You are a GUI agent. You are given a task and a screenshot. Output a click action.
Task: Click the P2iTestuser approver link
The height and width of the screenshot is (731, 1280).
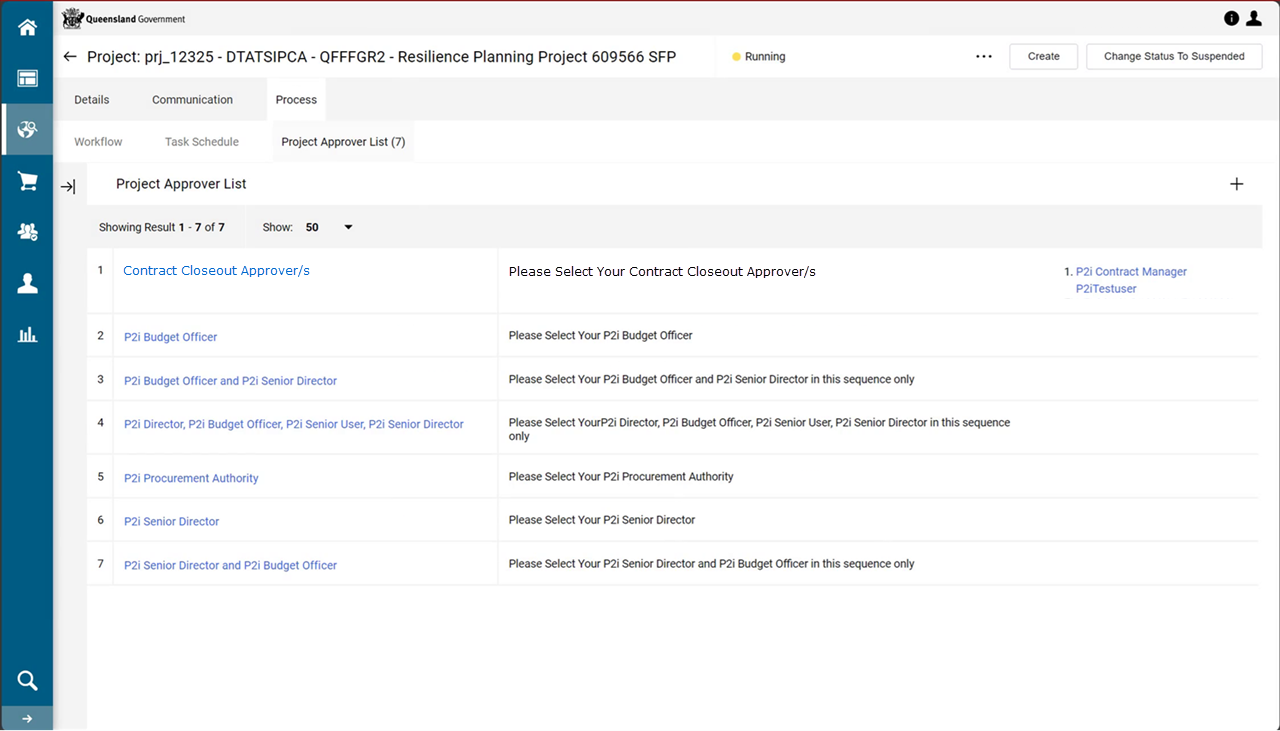1106,289
